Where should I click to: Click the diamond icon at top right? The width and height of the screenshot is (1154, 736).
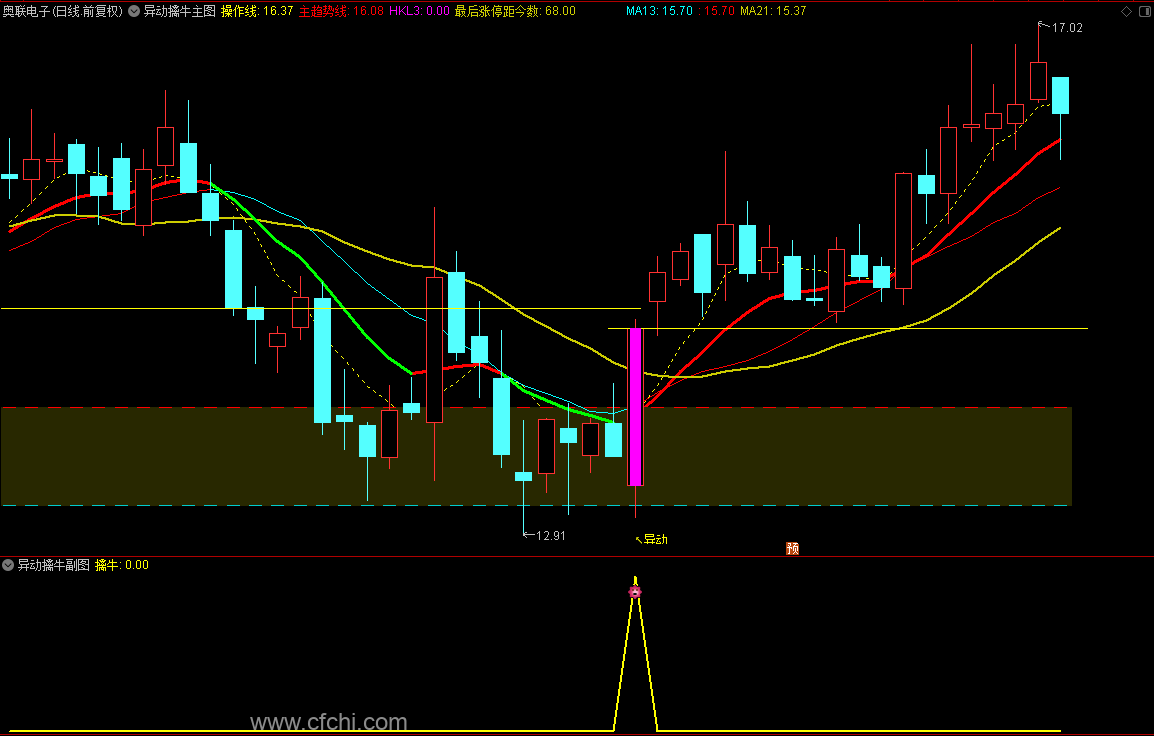(1126, 11)
